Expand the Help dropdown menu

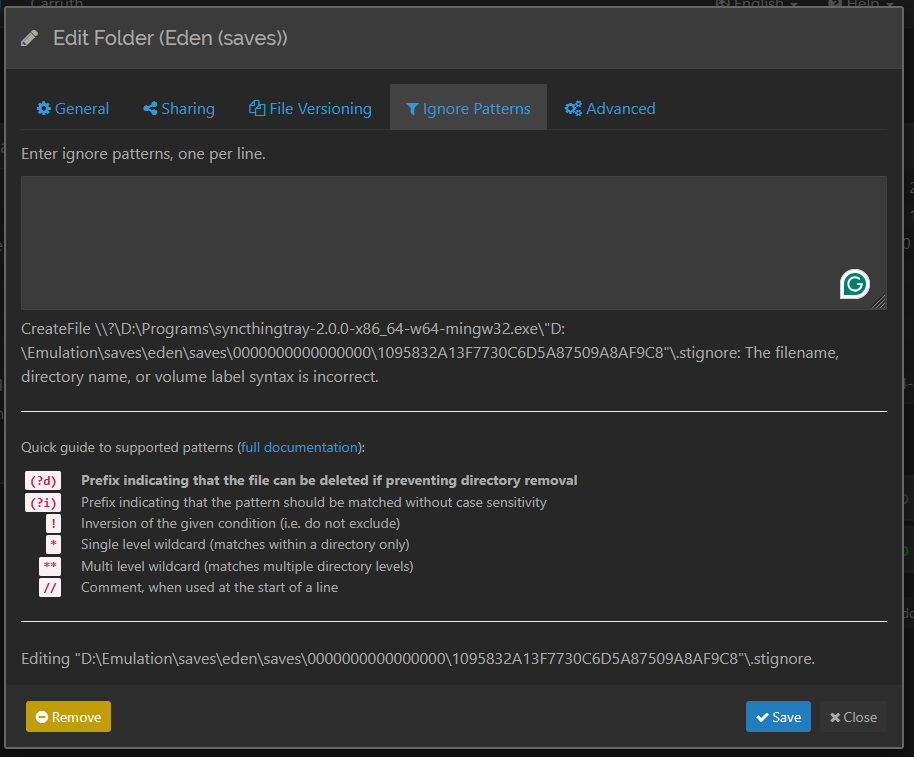(861, 3)
